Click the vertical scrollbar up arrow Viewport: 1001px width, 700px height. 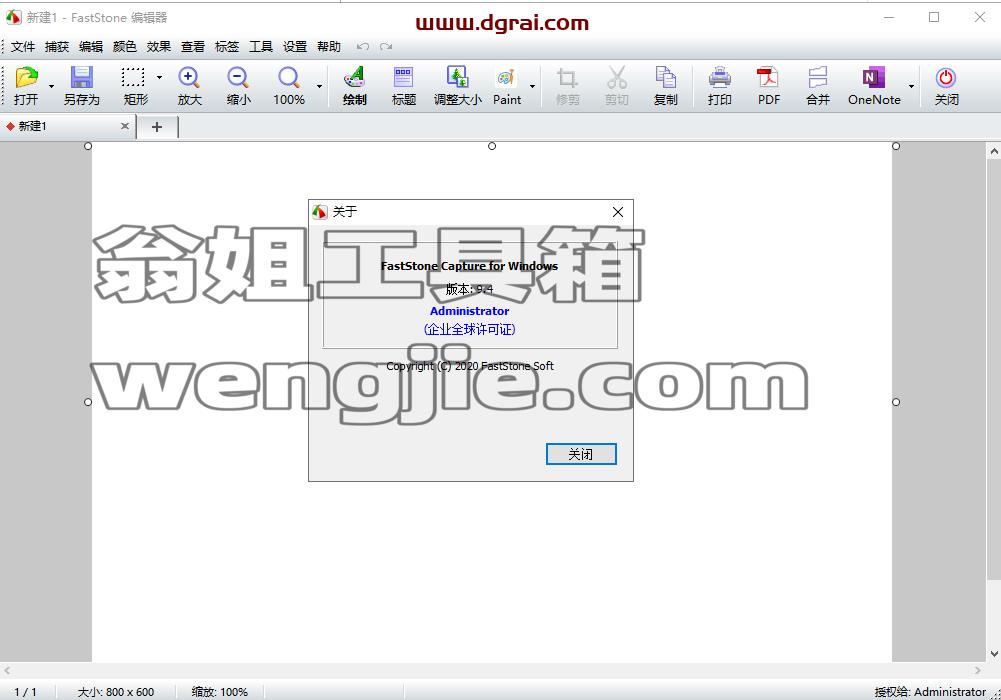[x=994, y=151]
